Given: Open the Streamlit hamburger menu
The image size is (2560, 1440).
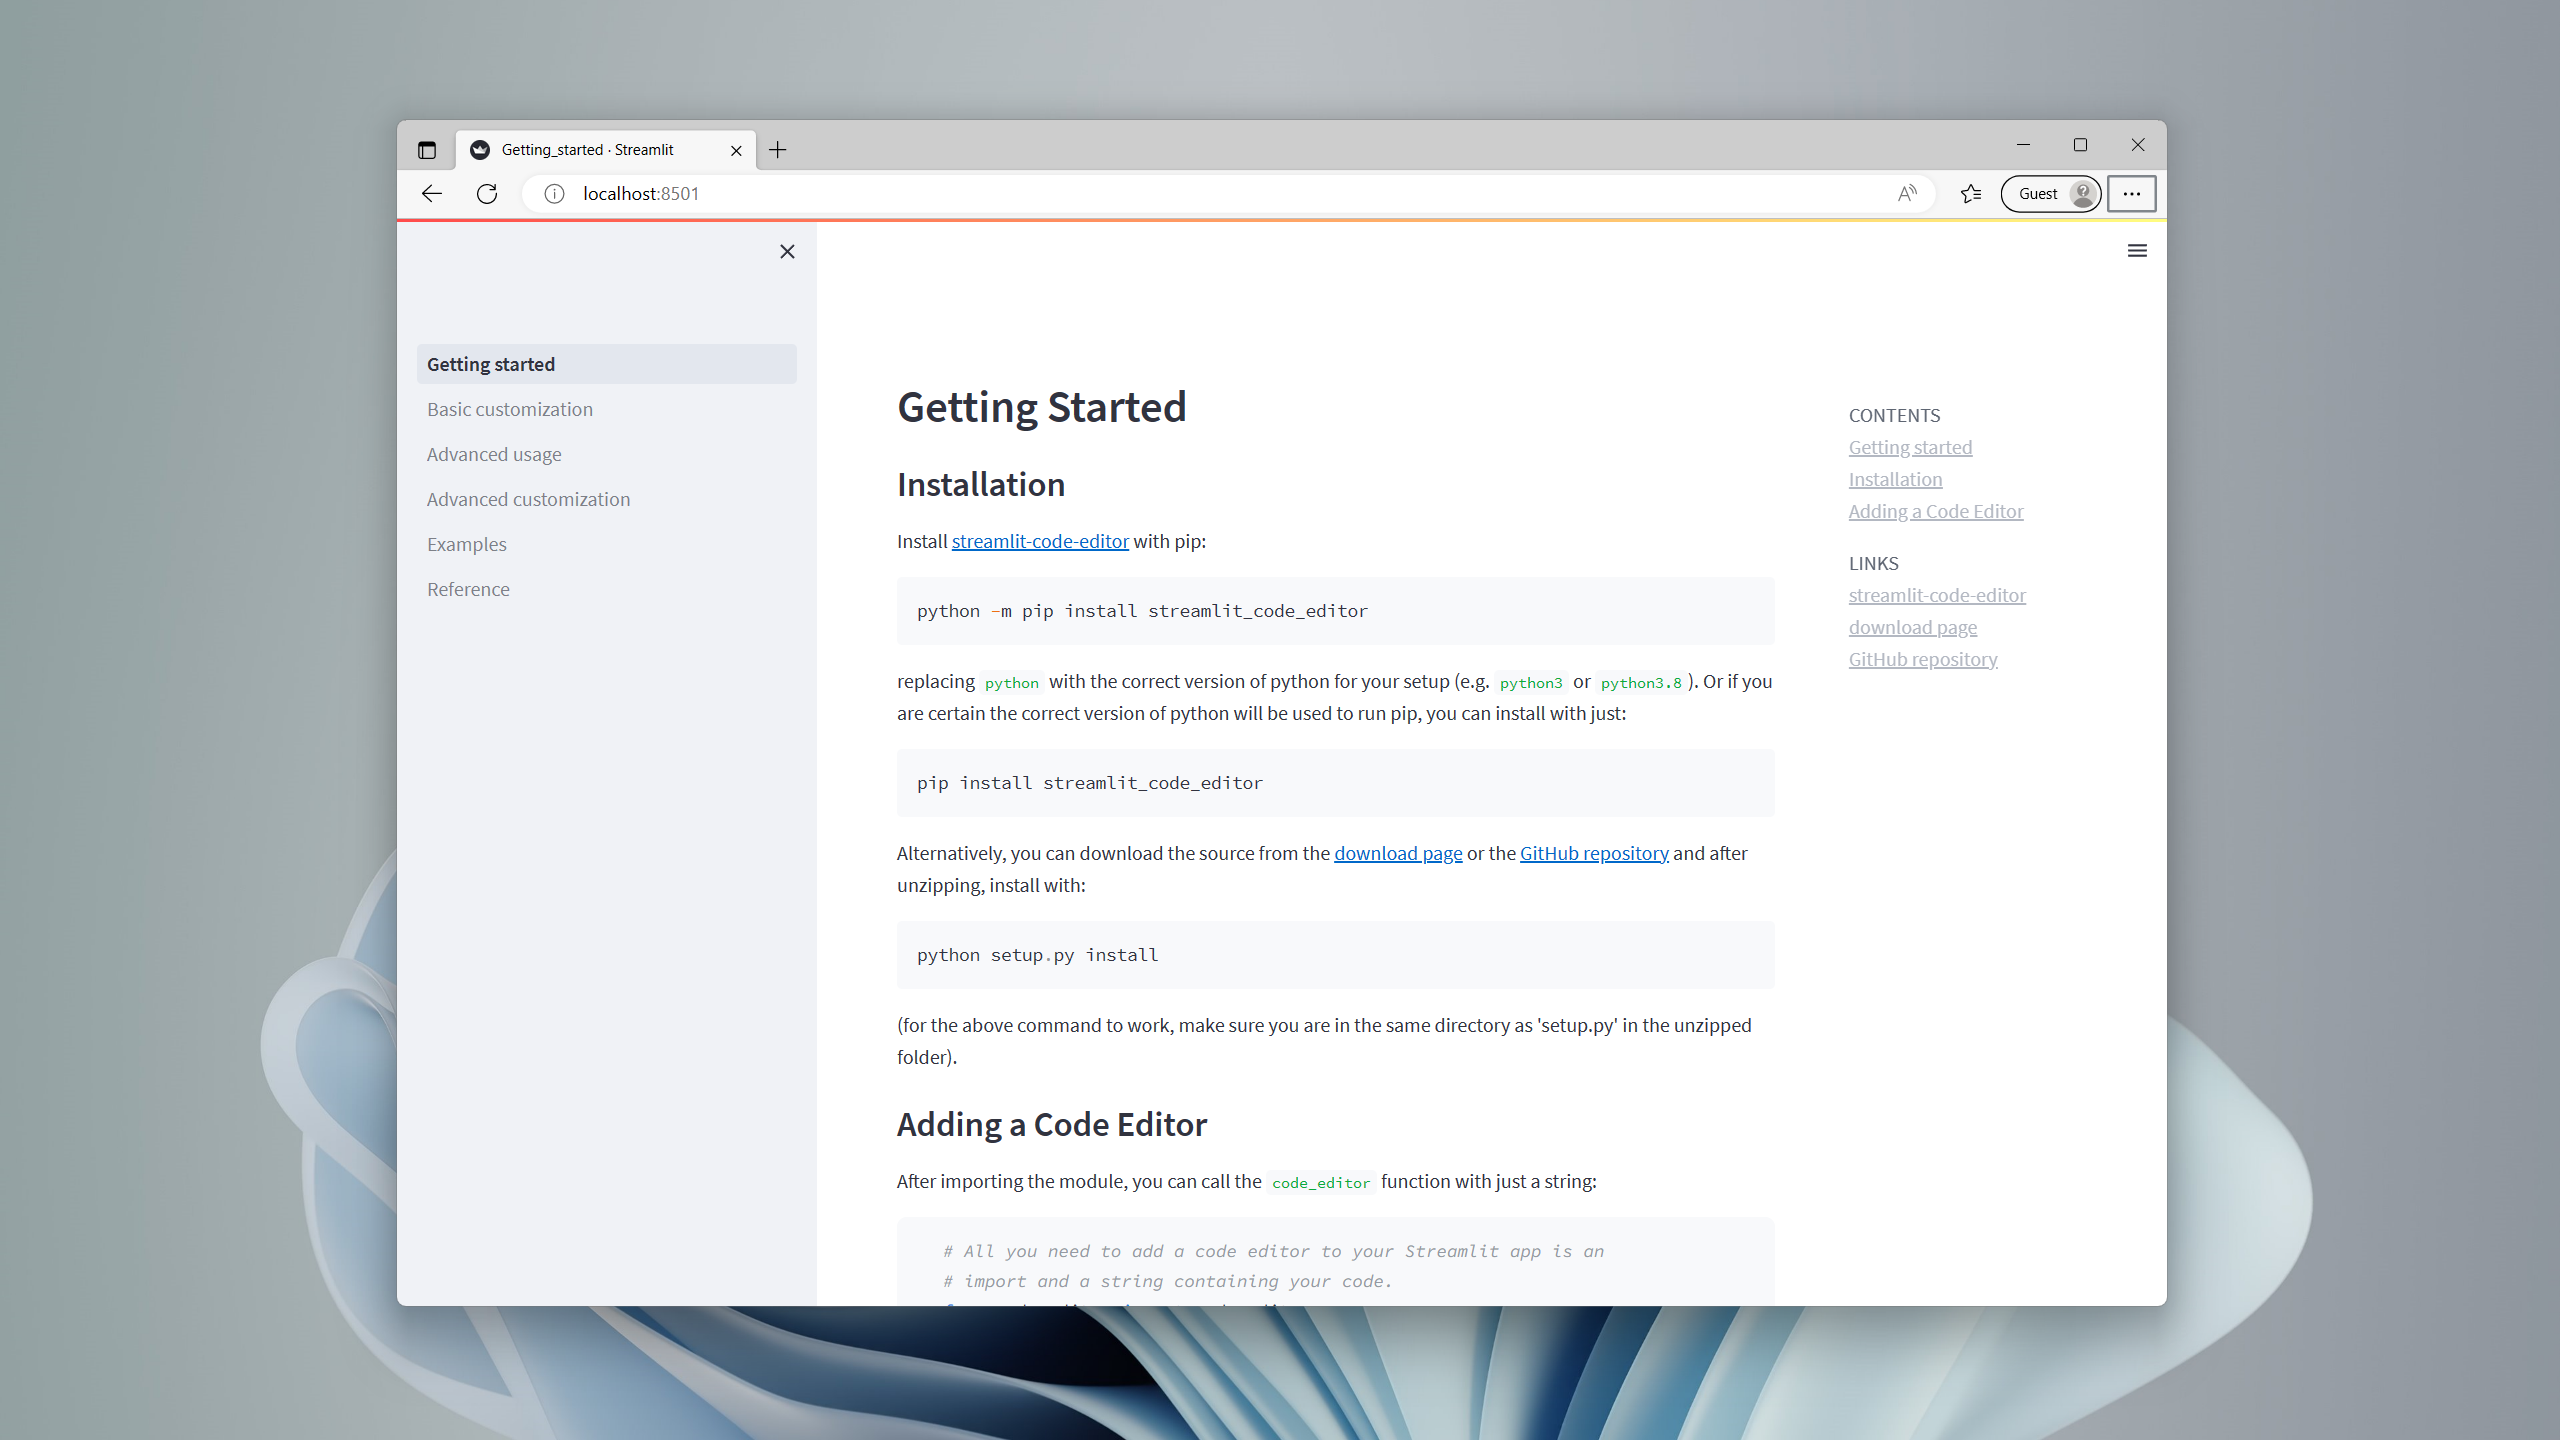Looking at the screenshot, I should click(2137, 251).
